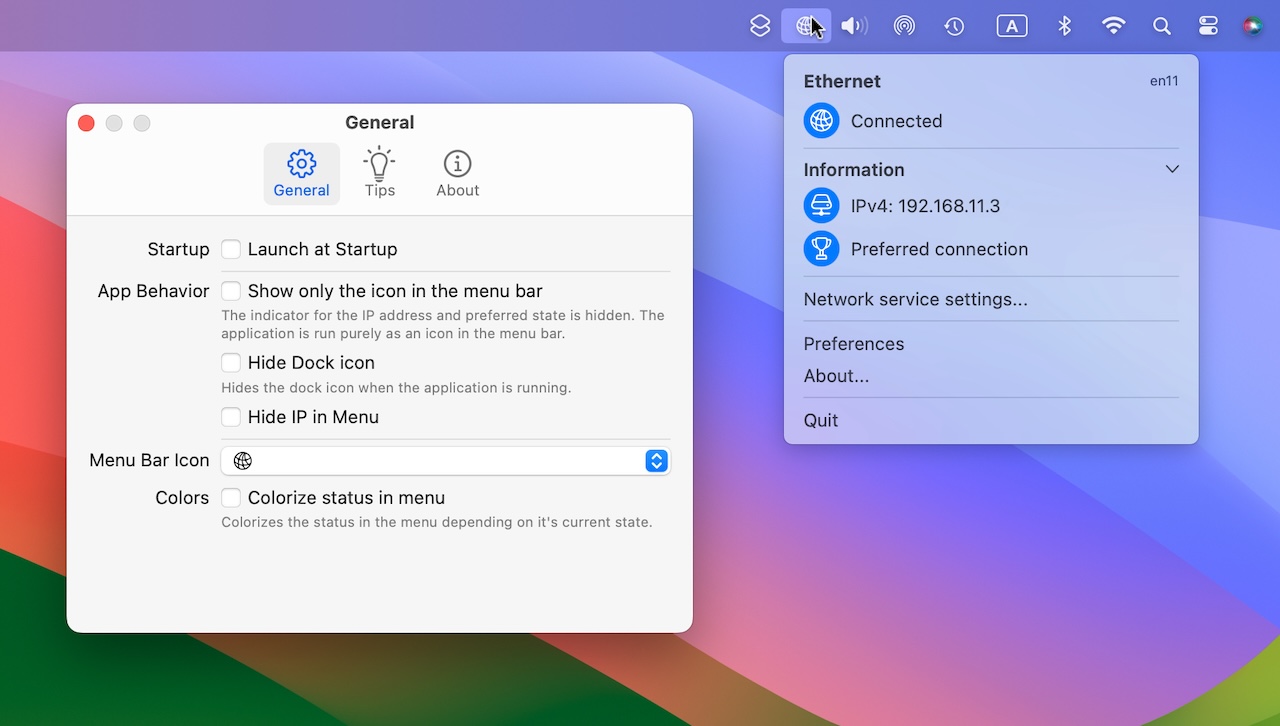Viewport: 1280px width, 726px height.
Task: Launch Siri from menu bar
Action: (x=1253, y=26)
